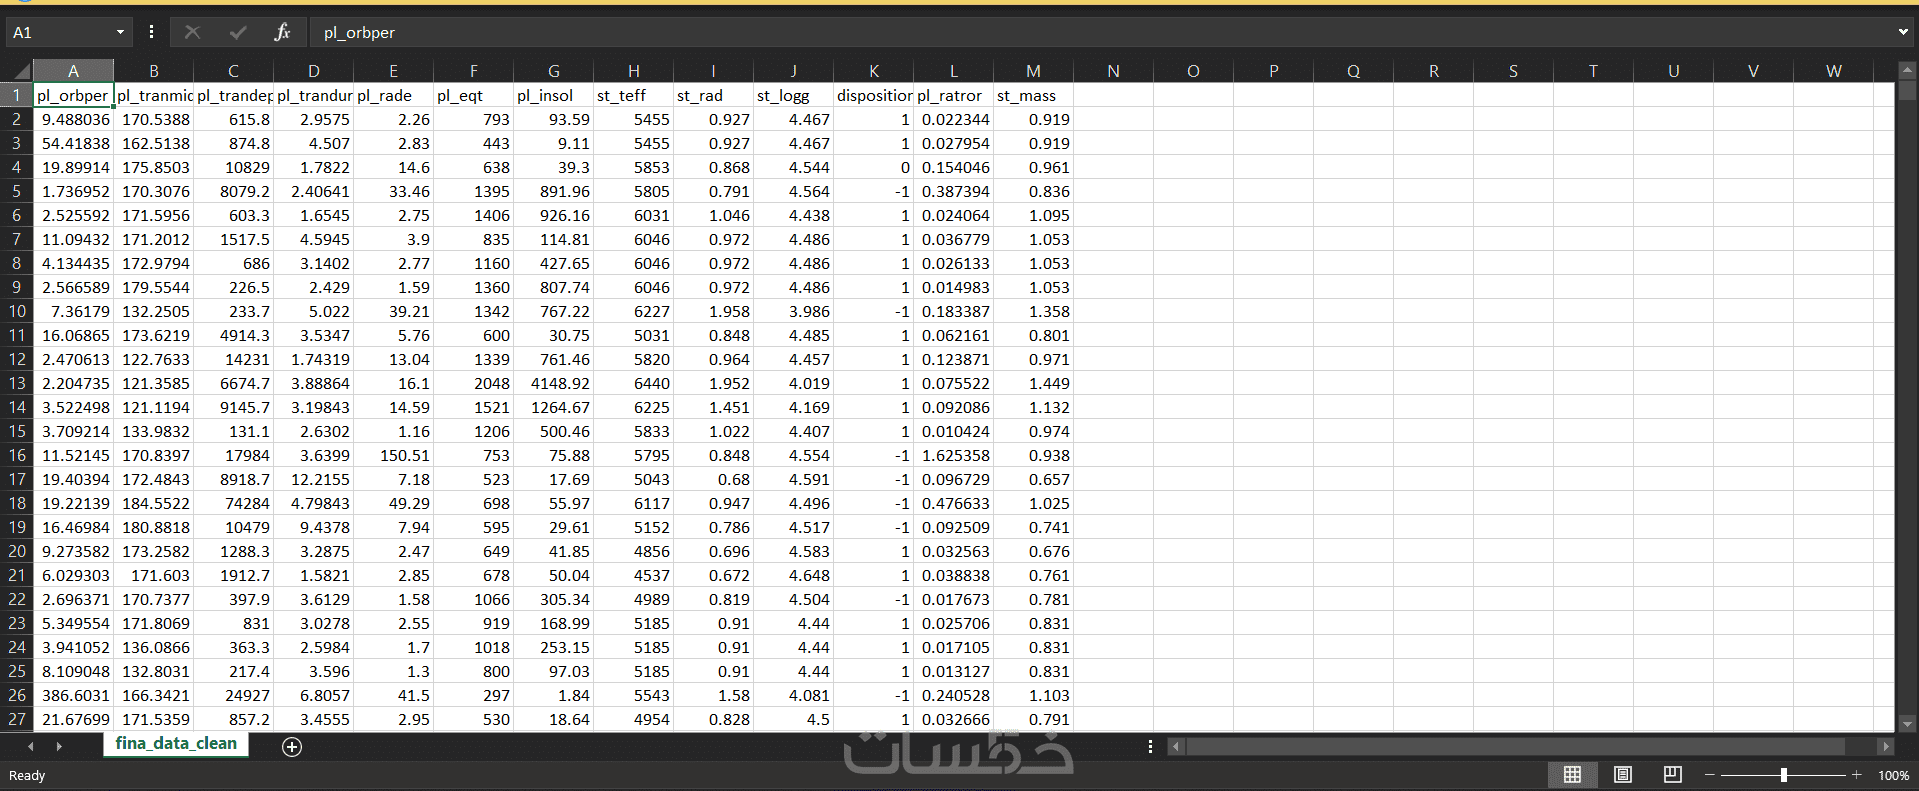Click vertical scrollbar up arrow
This screenshot has width=1919, height=791.
(1907, 70)
